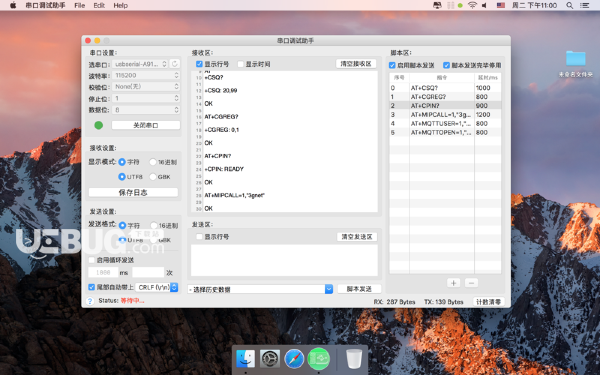Open the baud rate 115200 dropdown
600x375 pixels.
coord(146,75)
